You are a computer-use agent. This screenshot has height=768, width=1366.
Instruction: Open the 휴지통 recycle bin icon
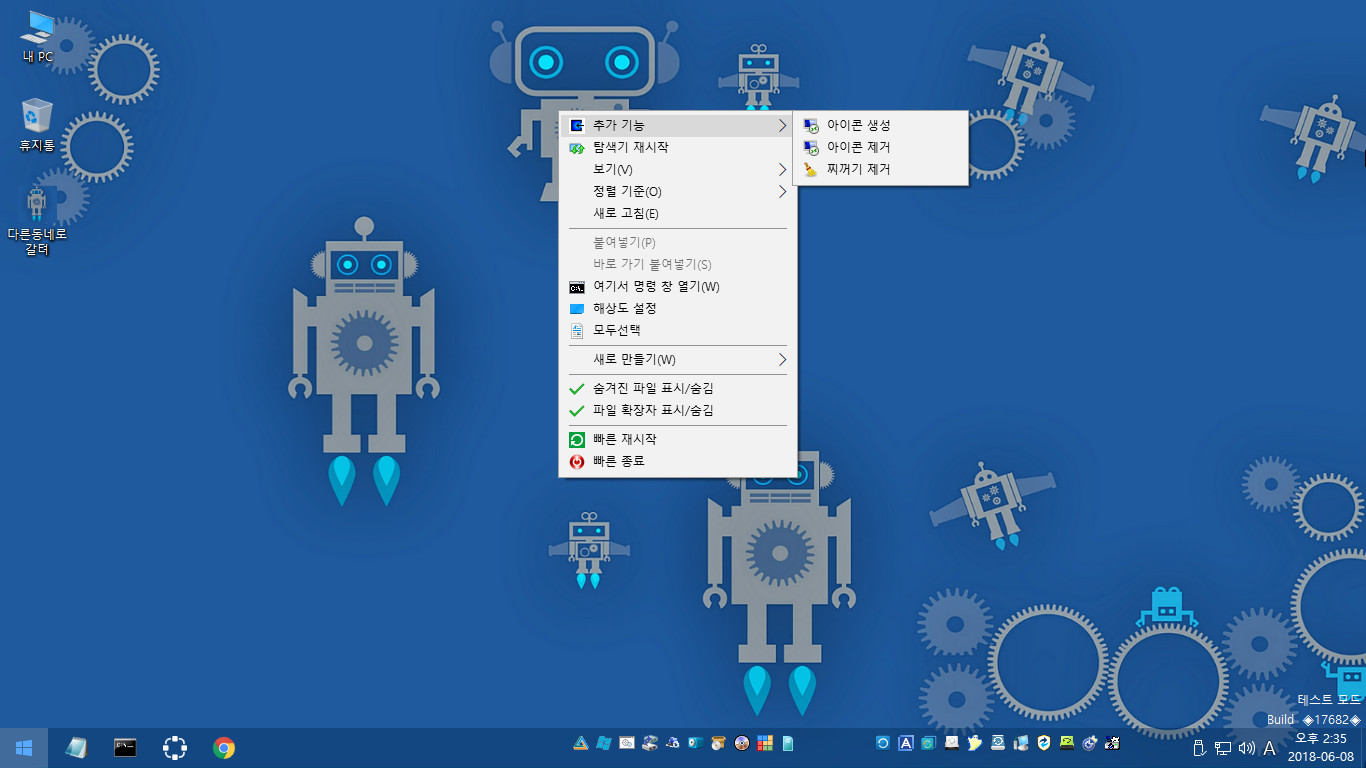37,125
